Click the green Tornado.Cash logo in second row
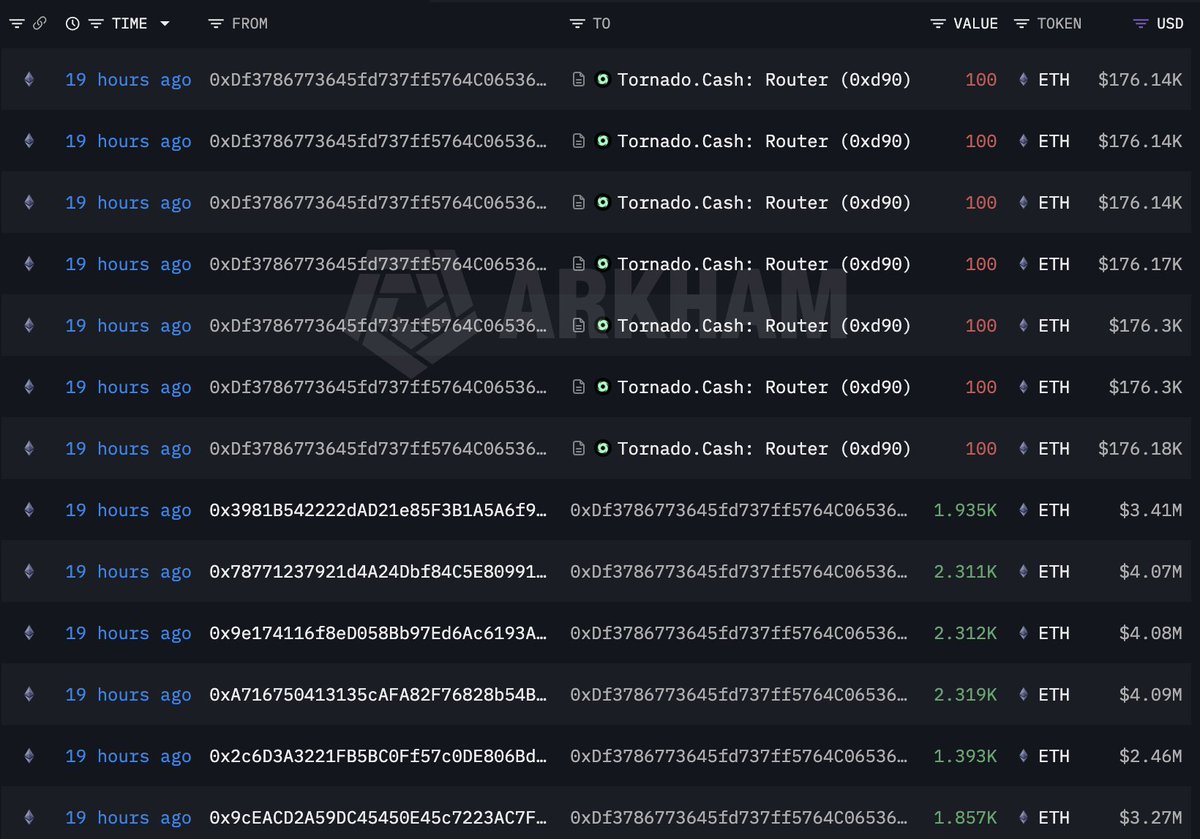The height and width of the screenshot is (839, 1200). click(x=602, y=141)
